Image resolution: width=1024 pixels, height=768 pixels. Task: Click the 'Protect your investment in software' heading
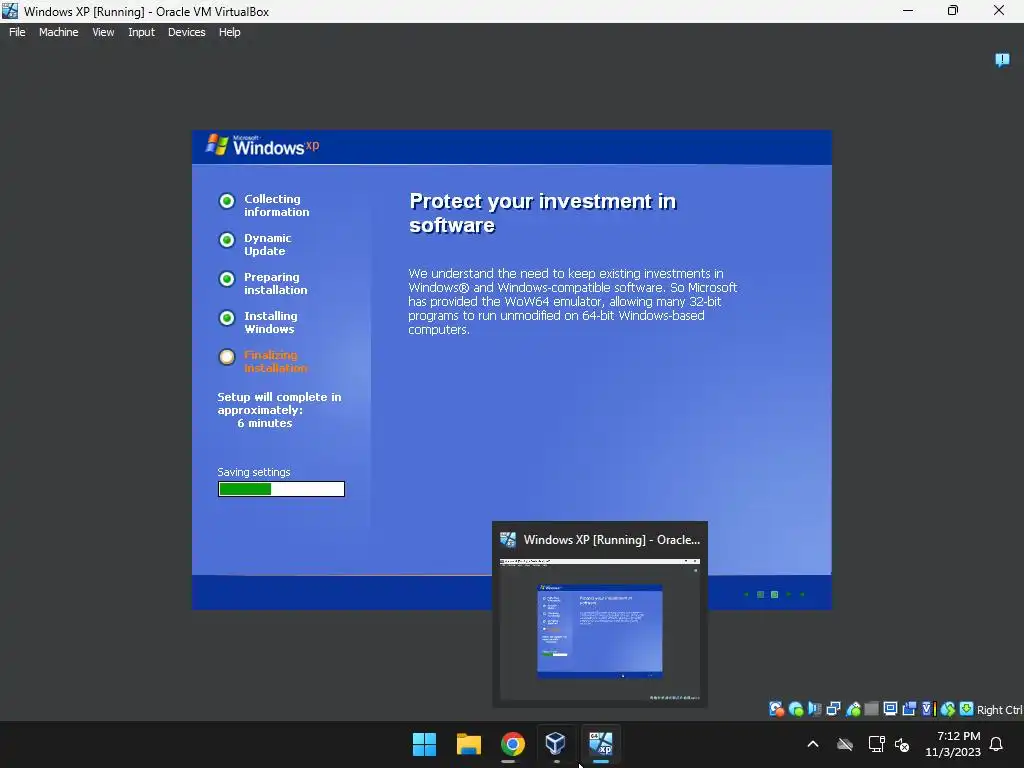tap(542, 213)
